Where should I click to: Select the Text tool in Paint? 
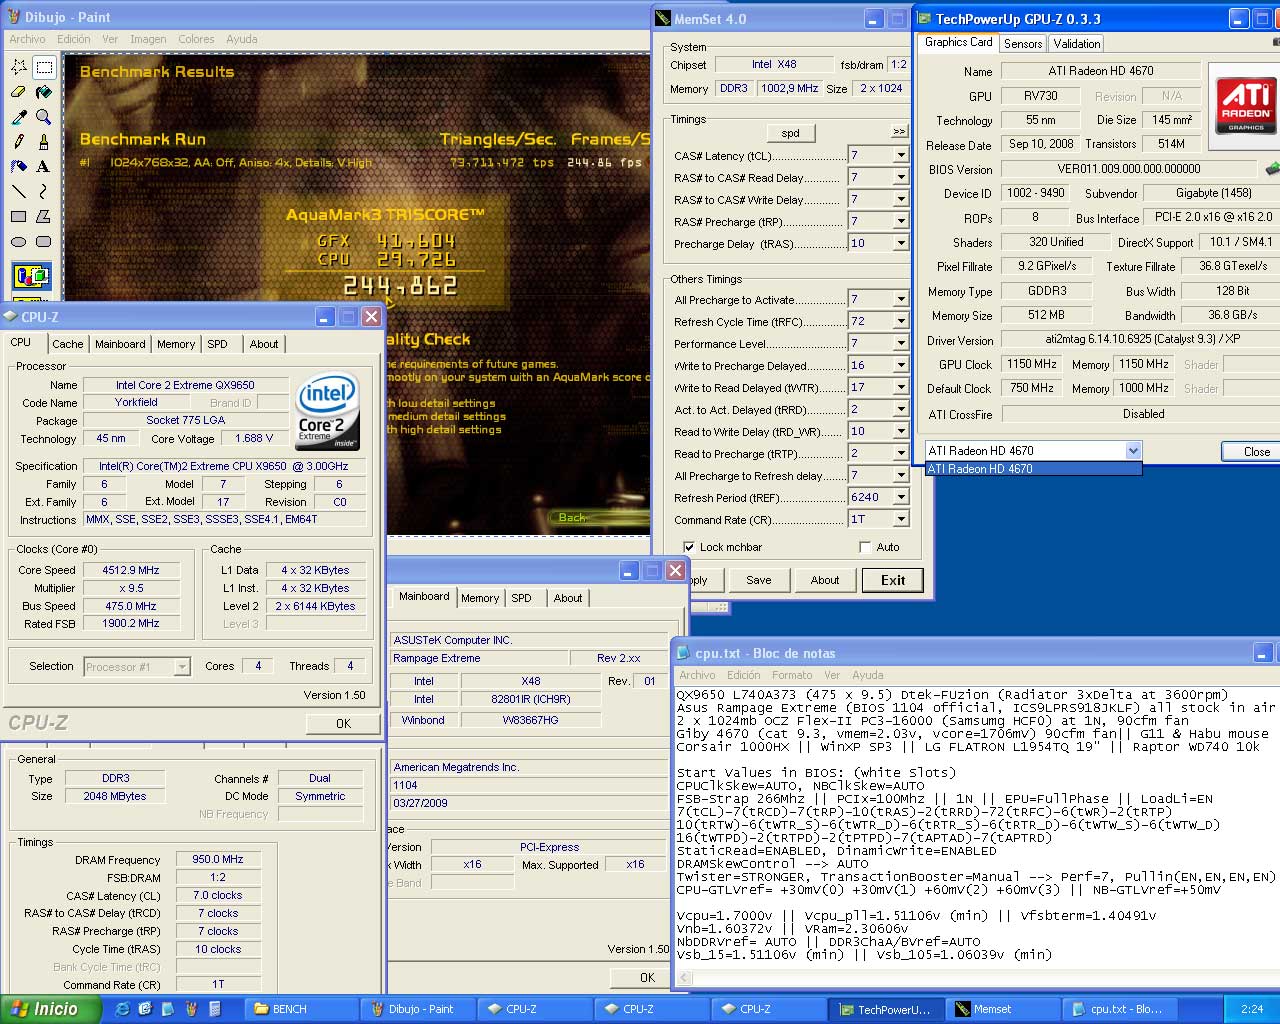pos(43,167)
